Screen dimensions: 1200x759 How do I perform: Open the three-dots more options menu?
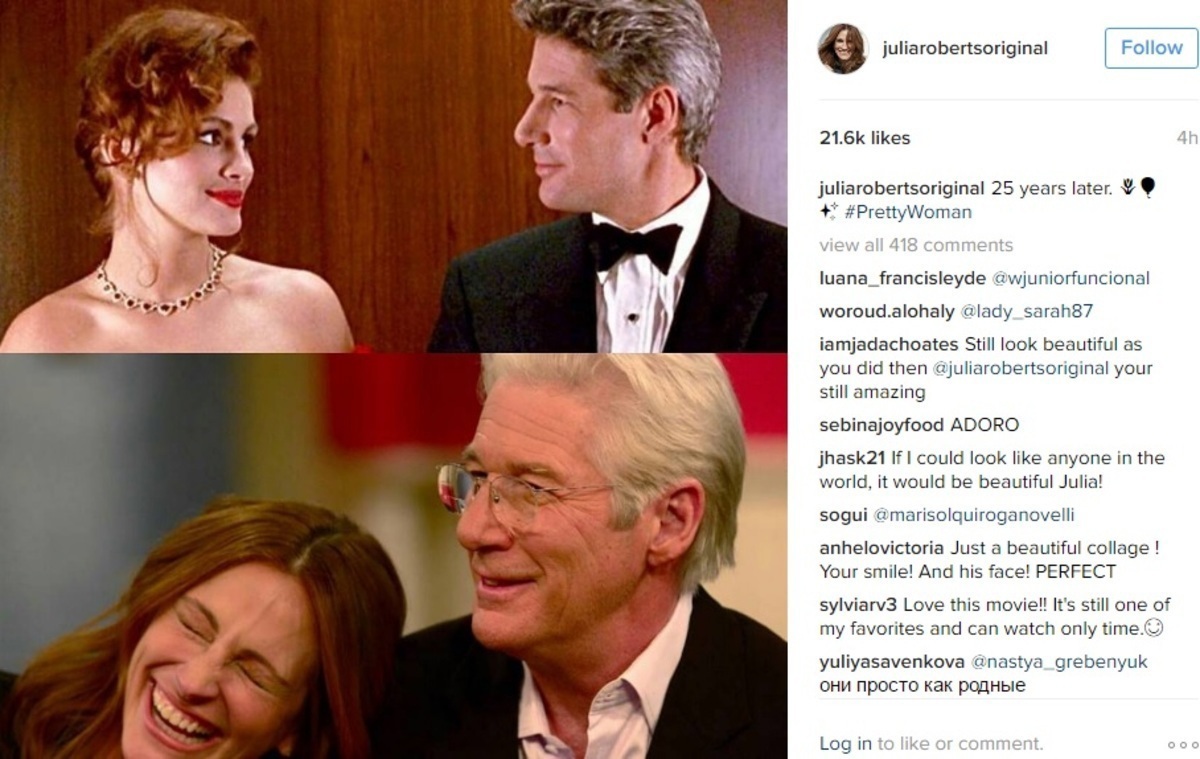click(1181, 744)
